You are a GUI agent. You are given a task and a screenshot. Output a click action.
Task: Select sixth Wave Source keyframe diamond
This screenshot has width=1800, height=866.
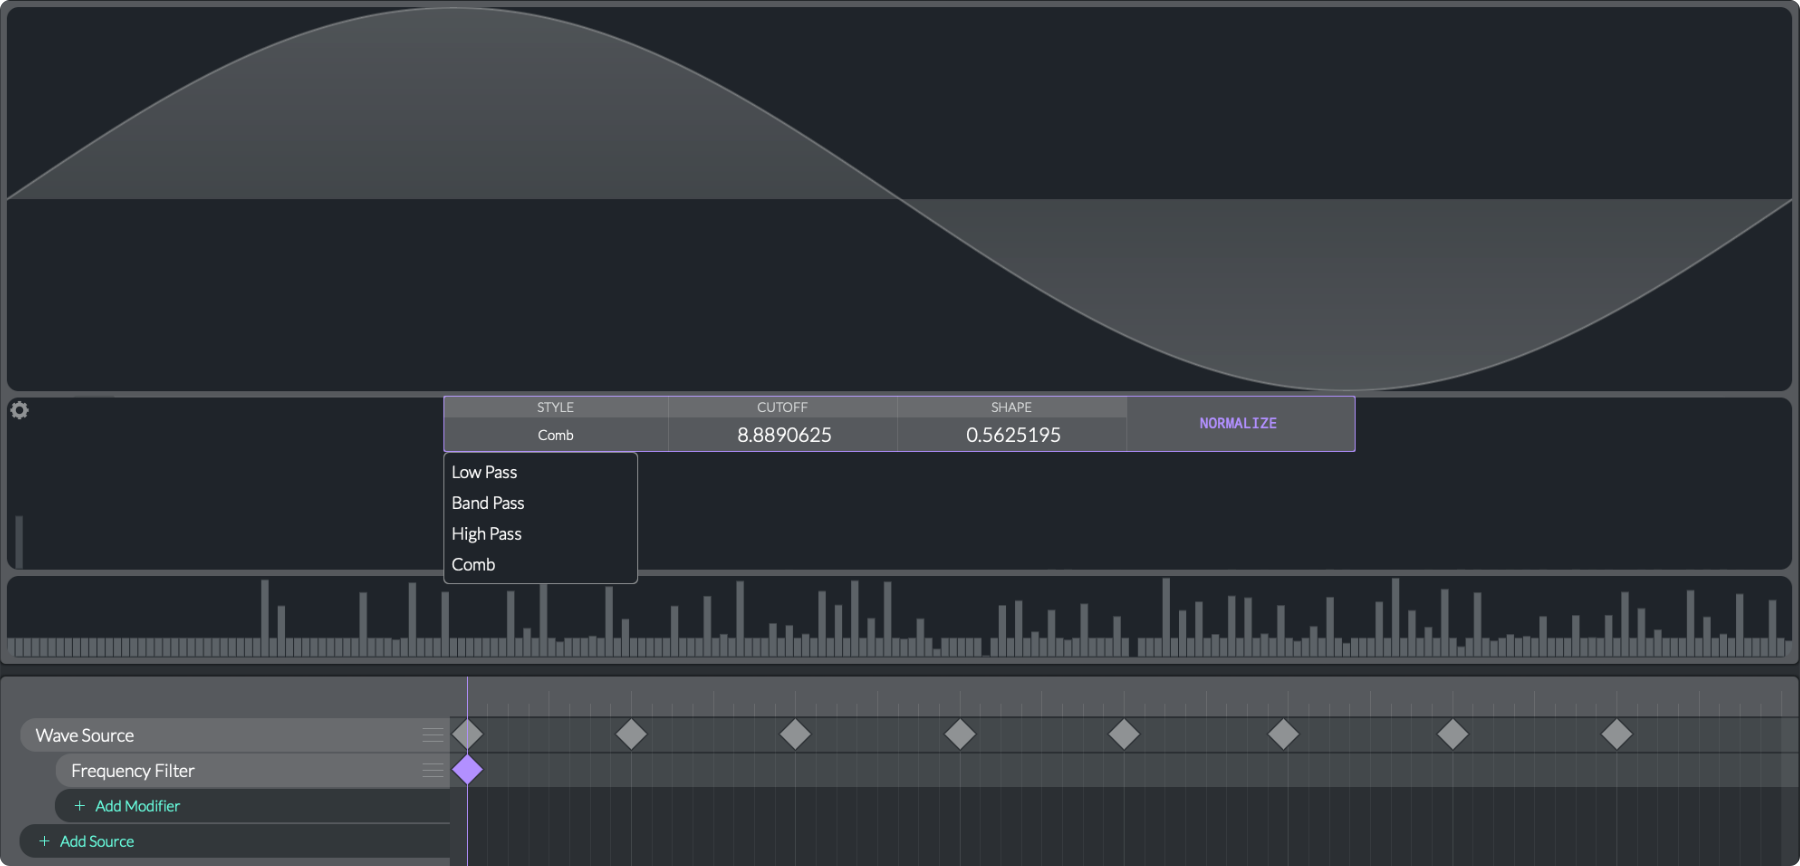(x=1283, y=734)
